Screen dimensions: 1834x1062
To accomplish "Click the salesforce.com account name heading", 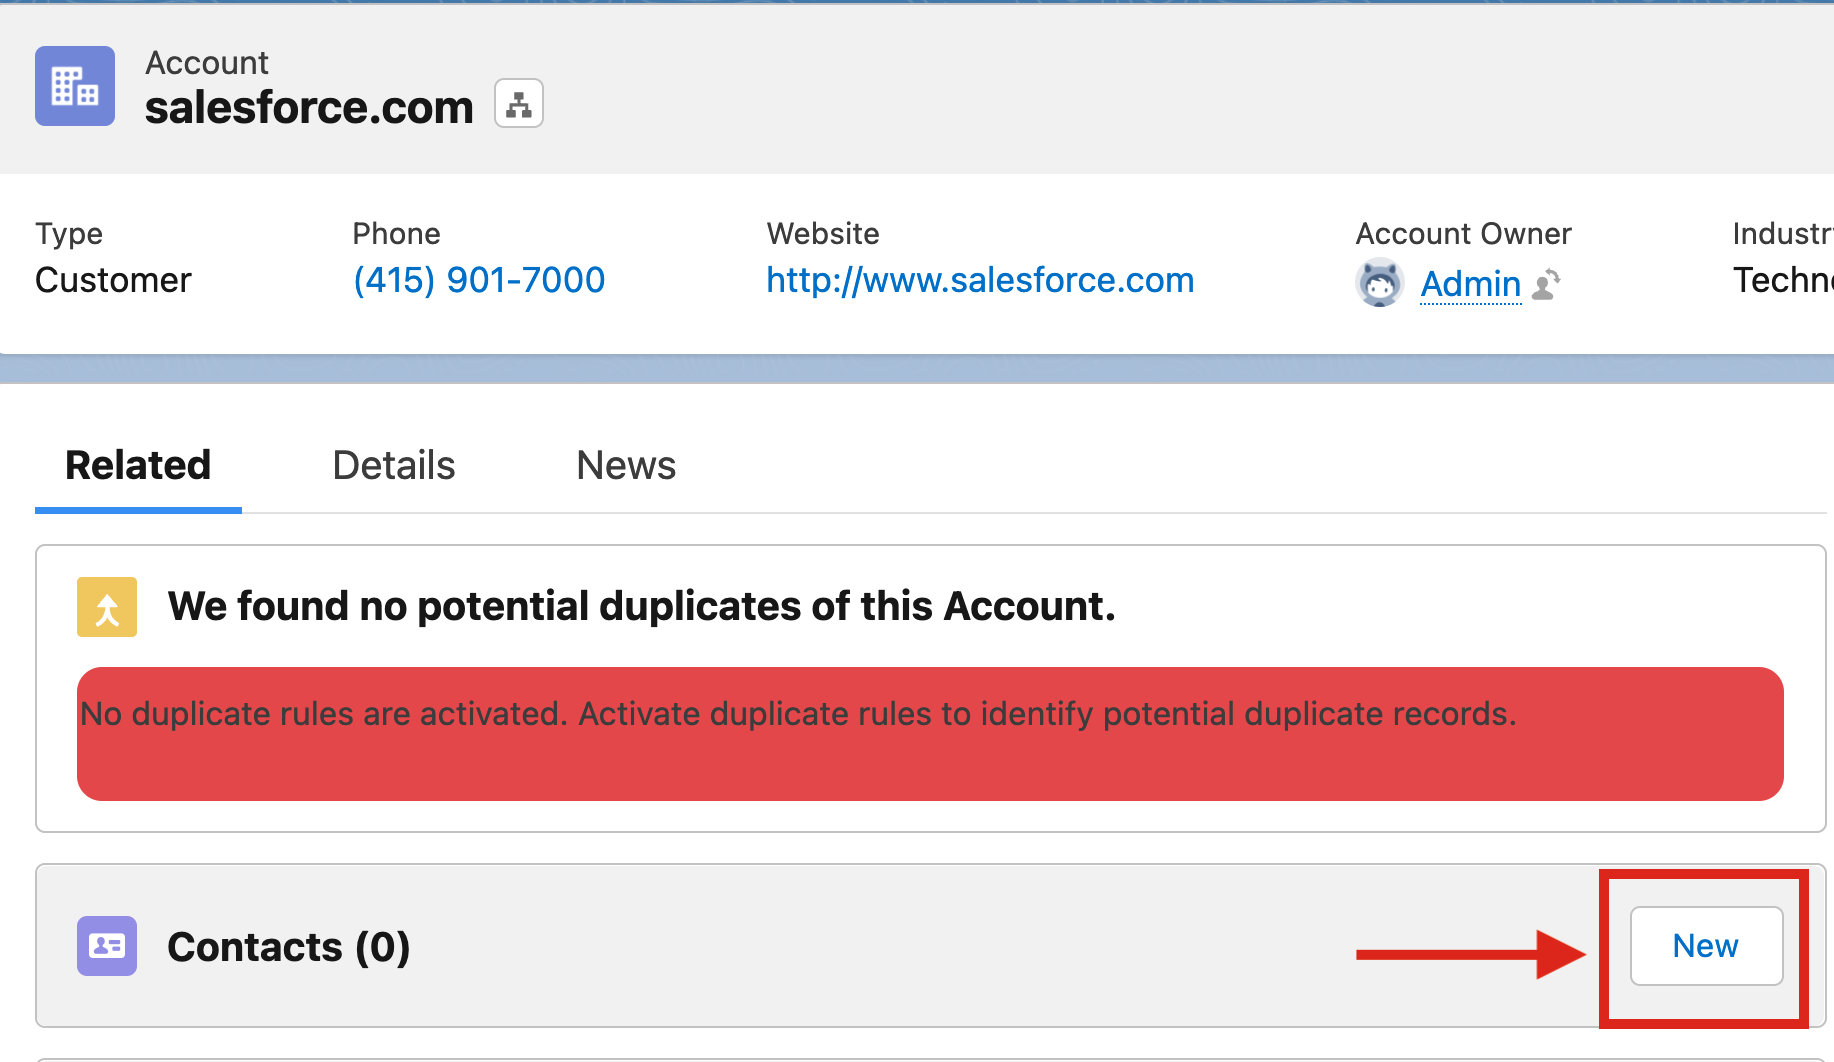I will [x=309, y=107].
